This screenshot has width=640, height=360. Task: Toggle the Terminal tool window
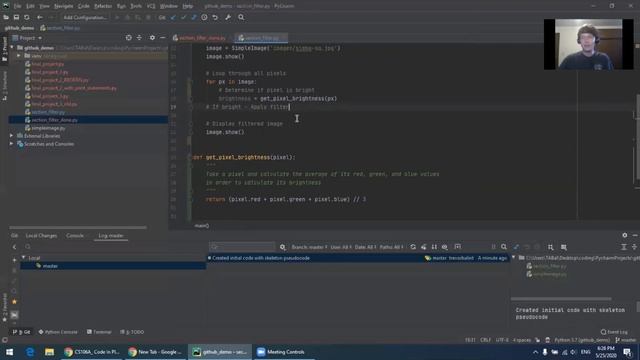click(99, 332)
